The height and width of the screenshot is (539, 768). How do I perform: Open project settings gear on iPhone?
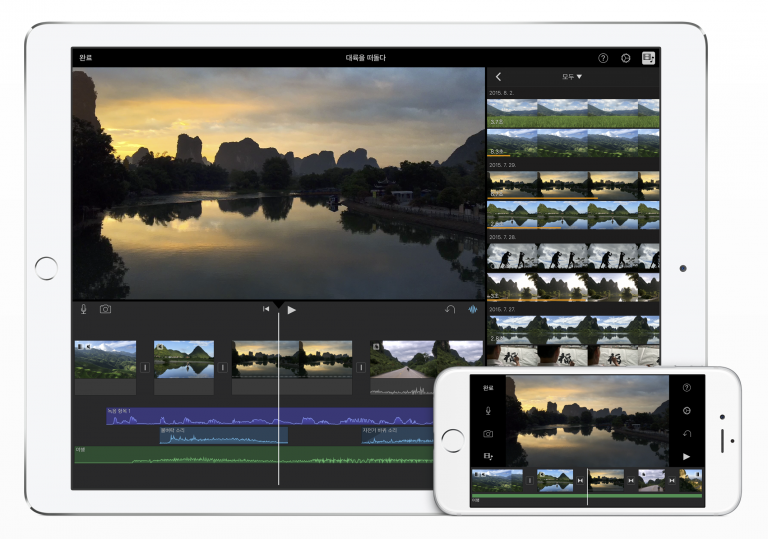[x=687, y=411]
